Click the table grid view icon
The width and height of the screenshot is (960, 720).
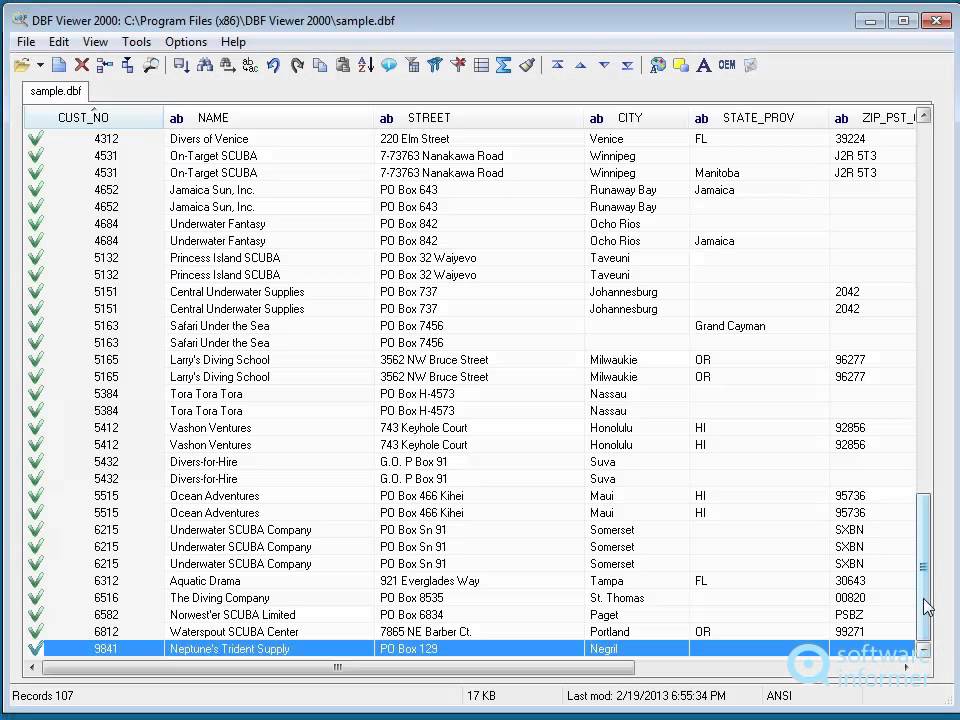click(481, 65)
